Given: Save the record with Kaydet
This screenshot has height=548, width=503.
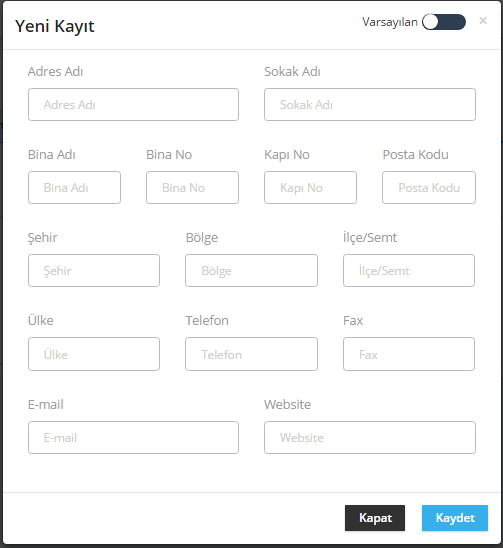Looking at the screenshot, I should [x=455, y=518].
